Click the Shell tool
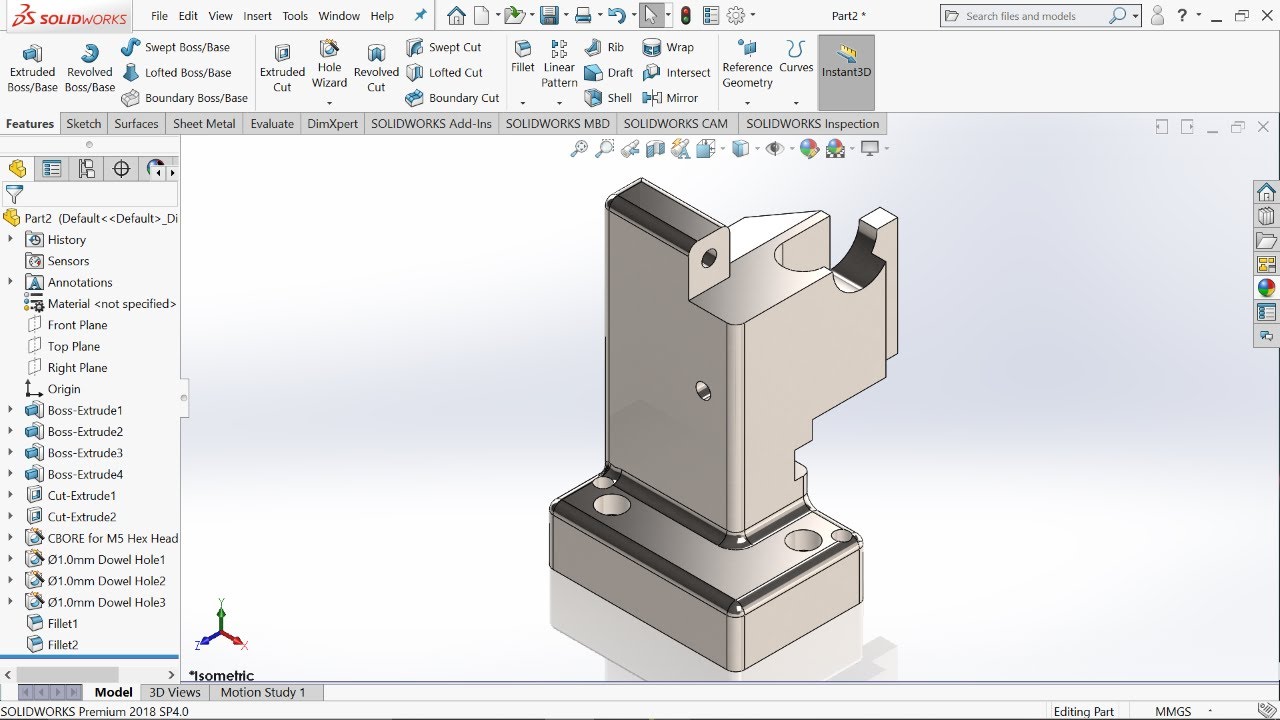Screen dimensions: 1280x720 coord(607,98)
